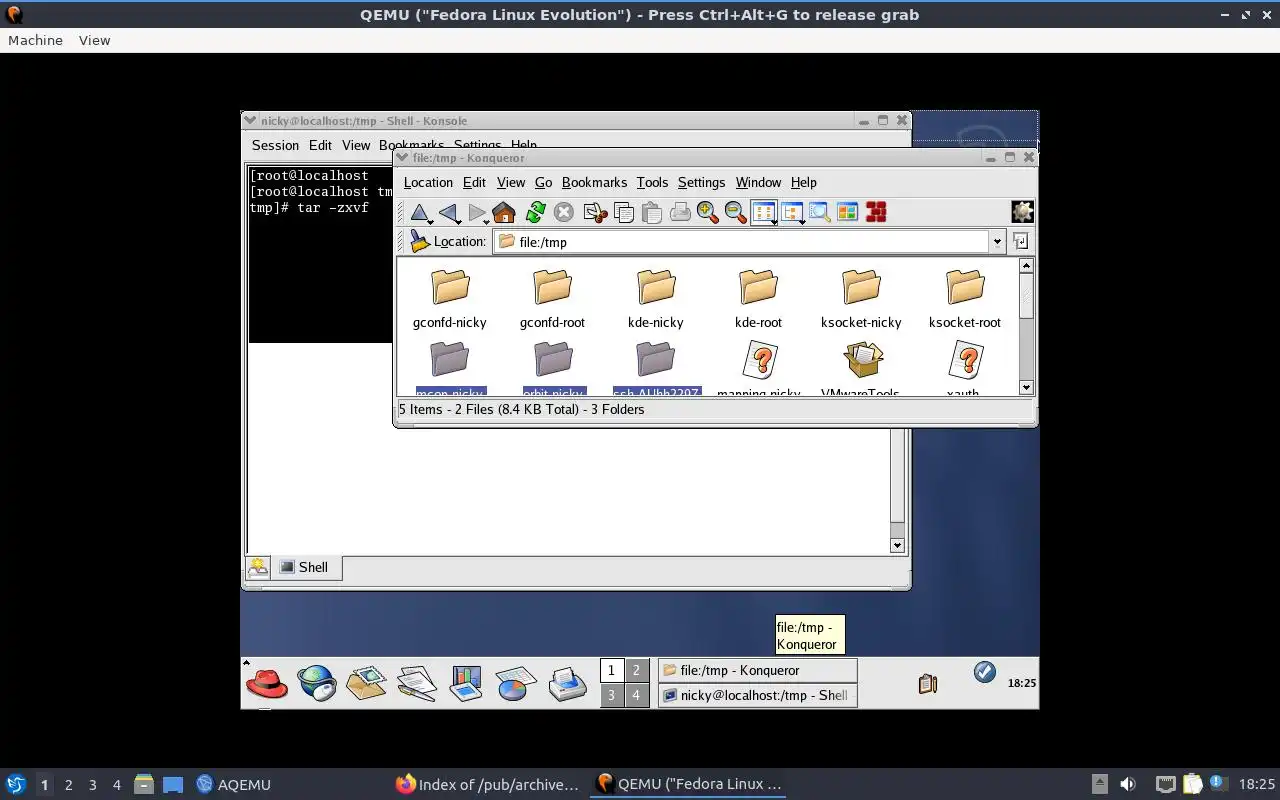This screenshot has width=1280, height=800.
Task: Click the Klipper clipboard tray icon
Action: click(x=927, y=684)
